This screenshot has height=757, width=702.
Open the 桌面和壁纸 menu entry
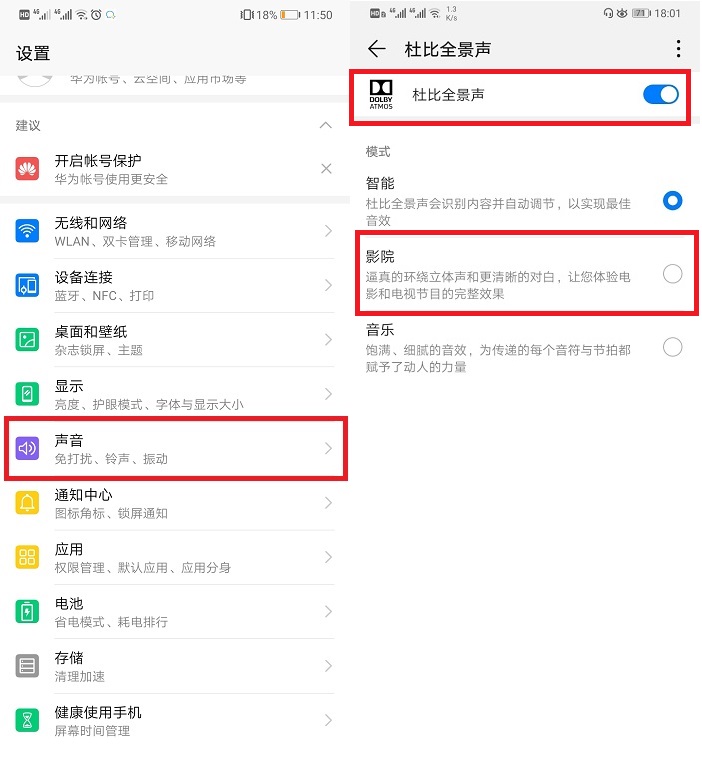click(175, 340)
